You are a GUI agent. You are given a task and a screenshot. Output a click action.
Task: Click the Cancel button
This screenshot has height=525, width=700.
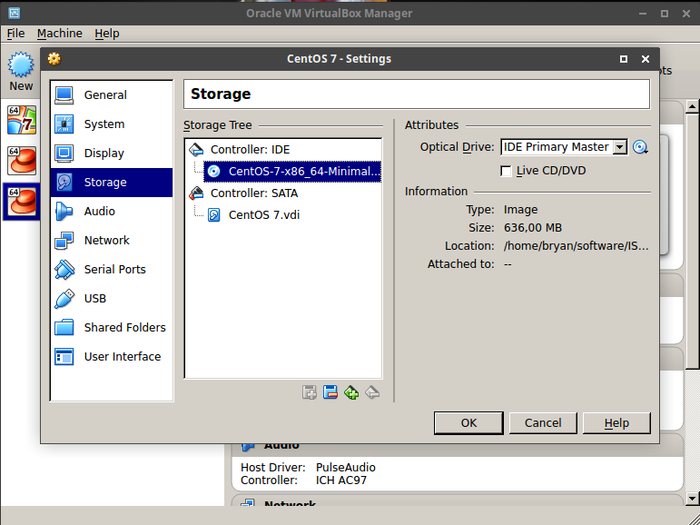(x=543, y=423)
